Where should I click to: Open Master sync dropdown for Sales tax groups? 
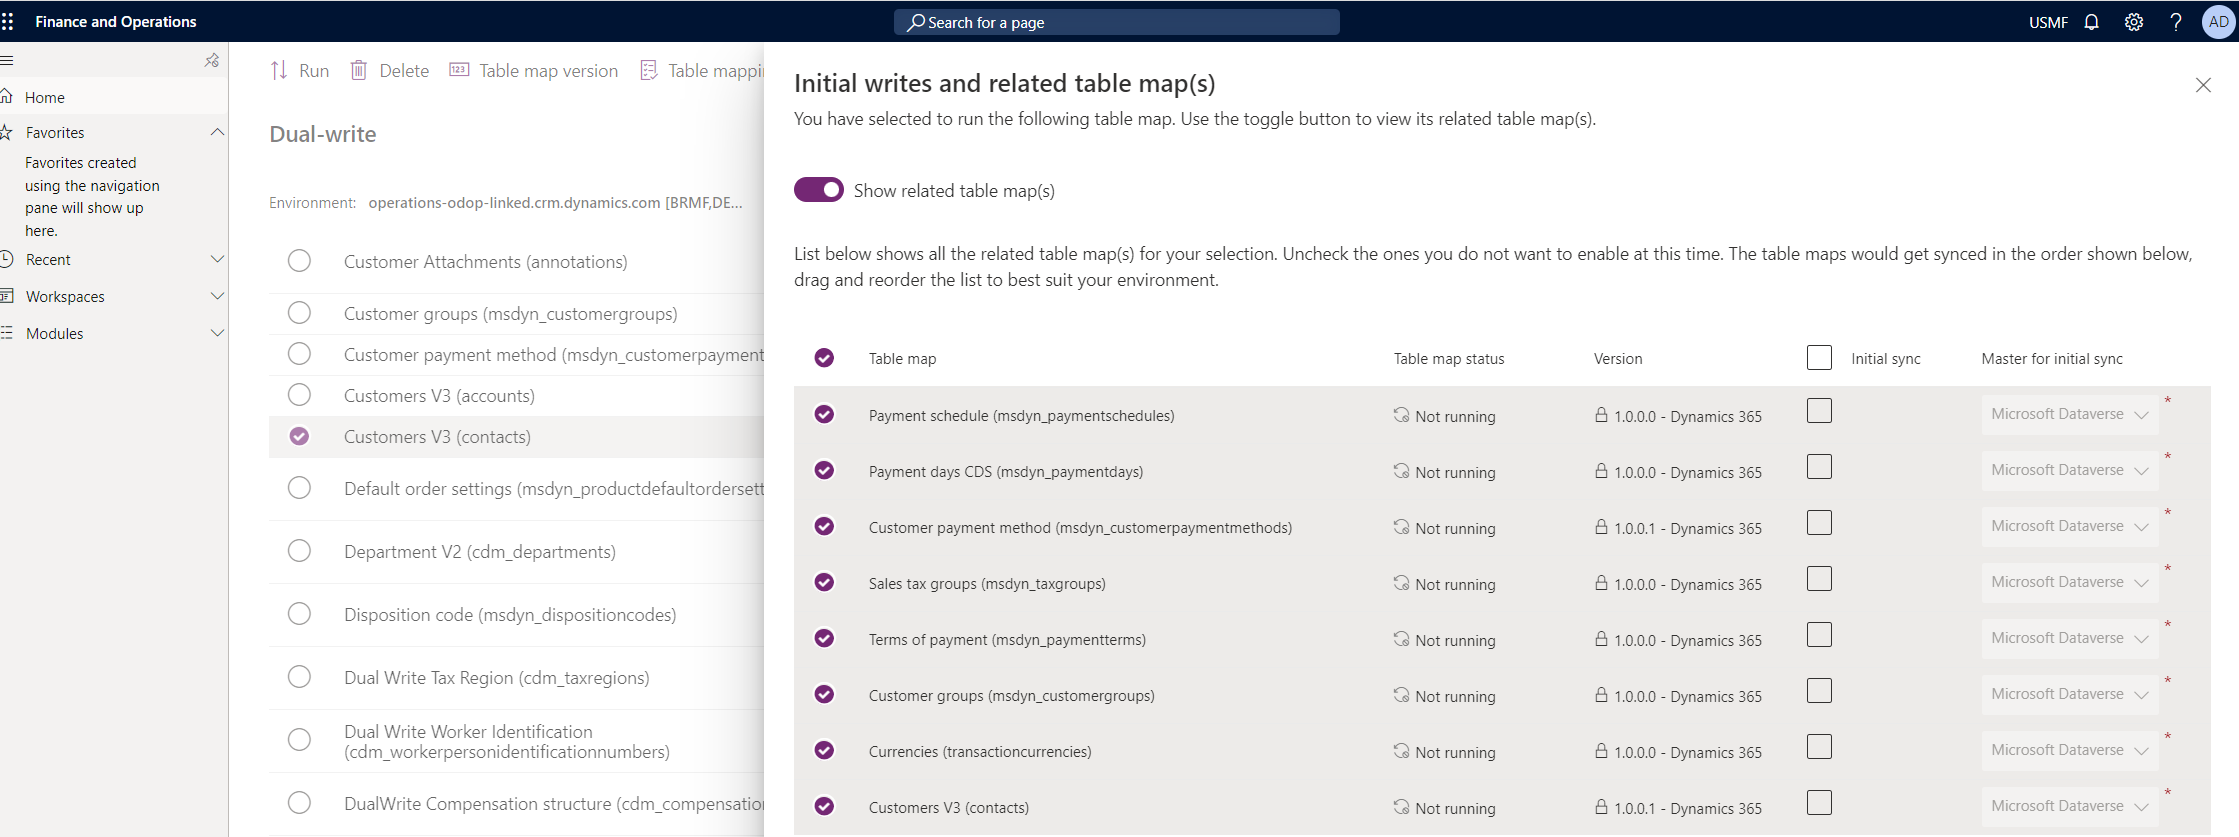pyautogui.click(x=2069, y=583)
